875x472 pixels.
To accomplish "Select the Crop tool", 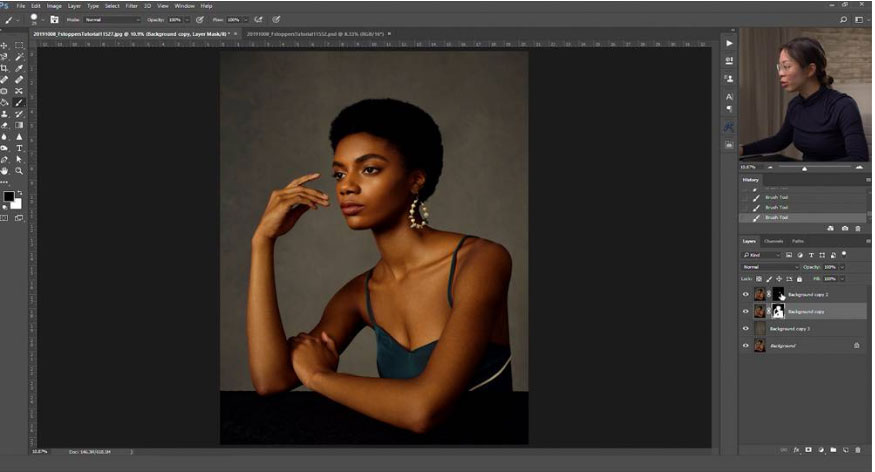I will (5, 68).
